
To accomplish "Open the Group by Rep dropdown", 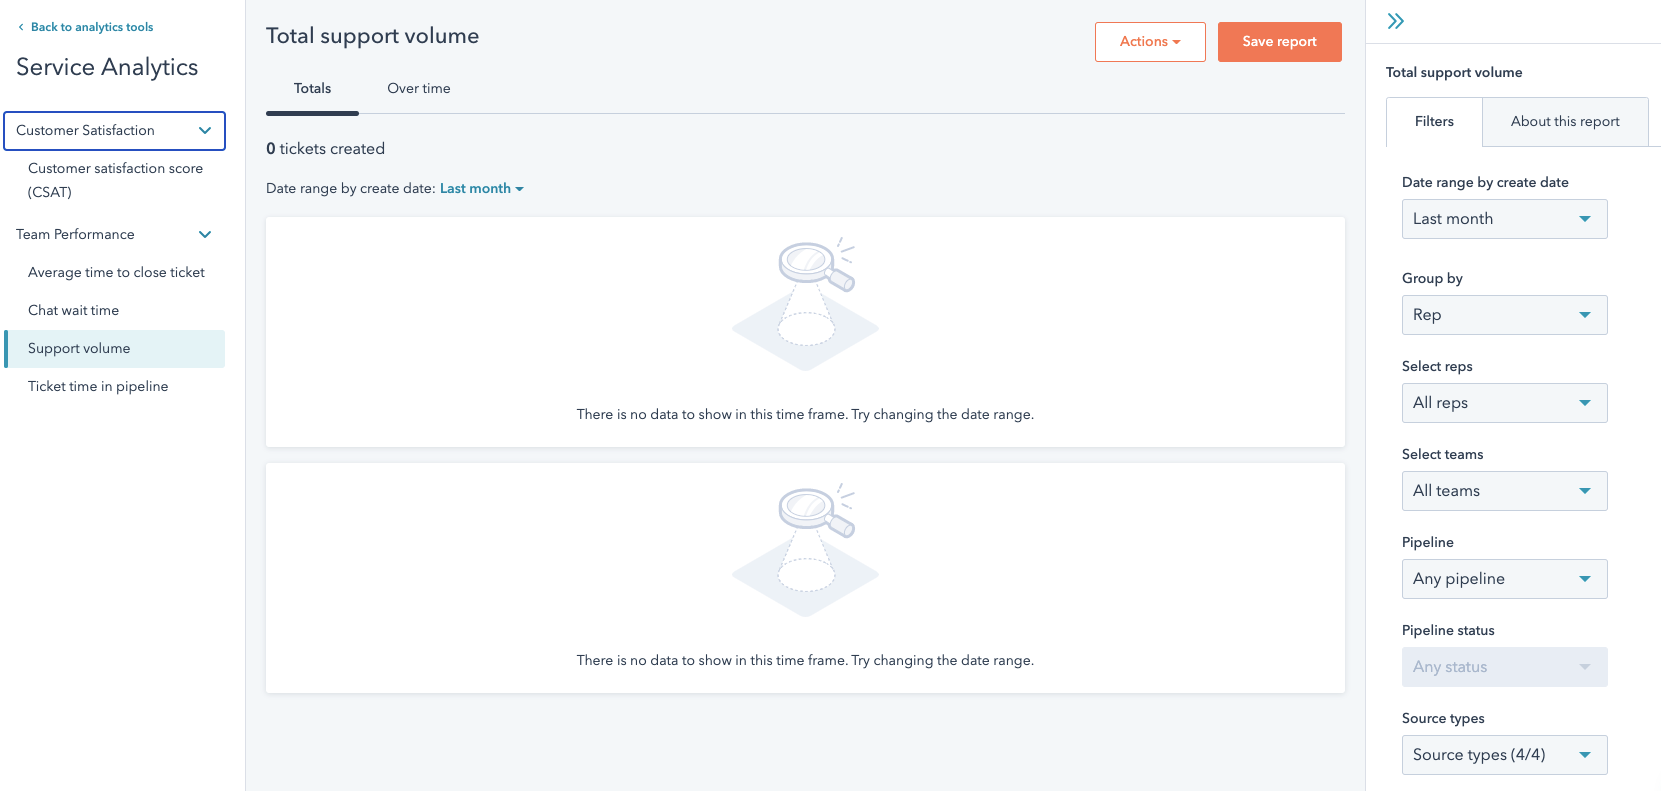I will [1504, 315].
